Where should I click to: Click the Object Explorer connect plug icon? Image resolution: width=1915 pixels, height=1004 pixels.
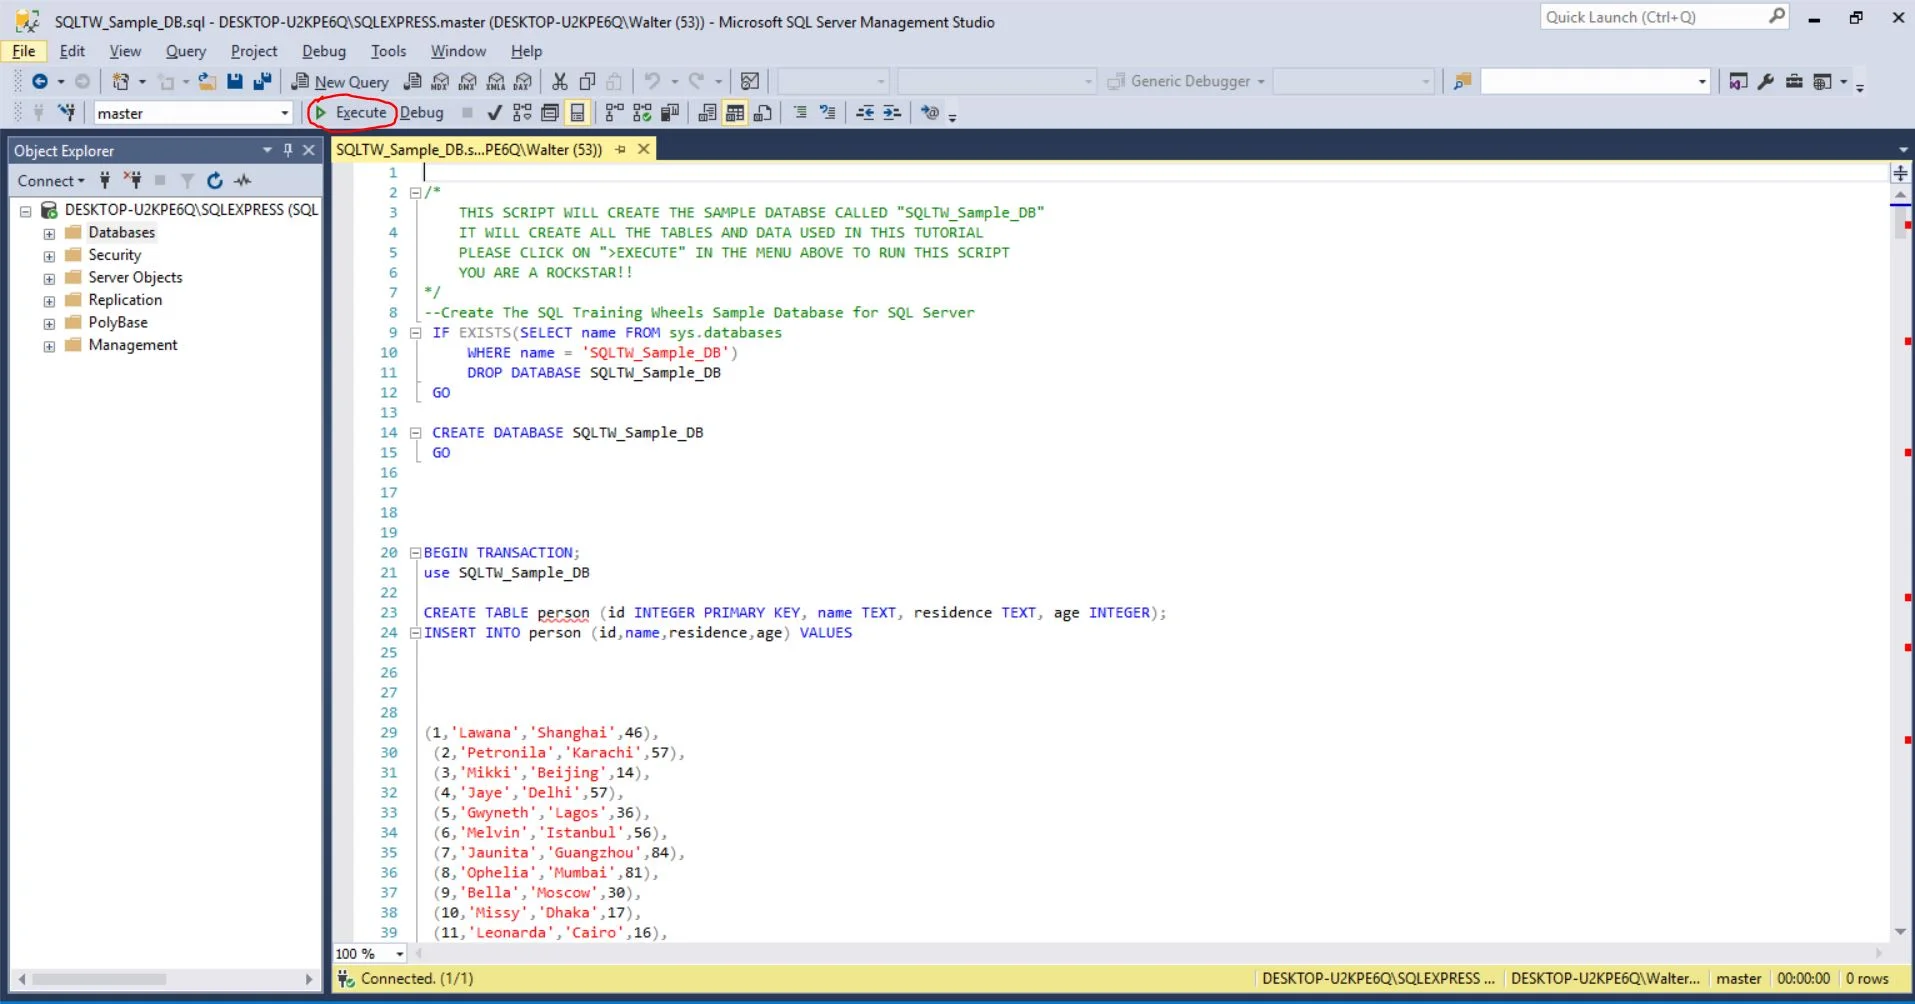click(x=104, y=180)
